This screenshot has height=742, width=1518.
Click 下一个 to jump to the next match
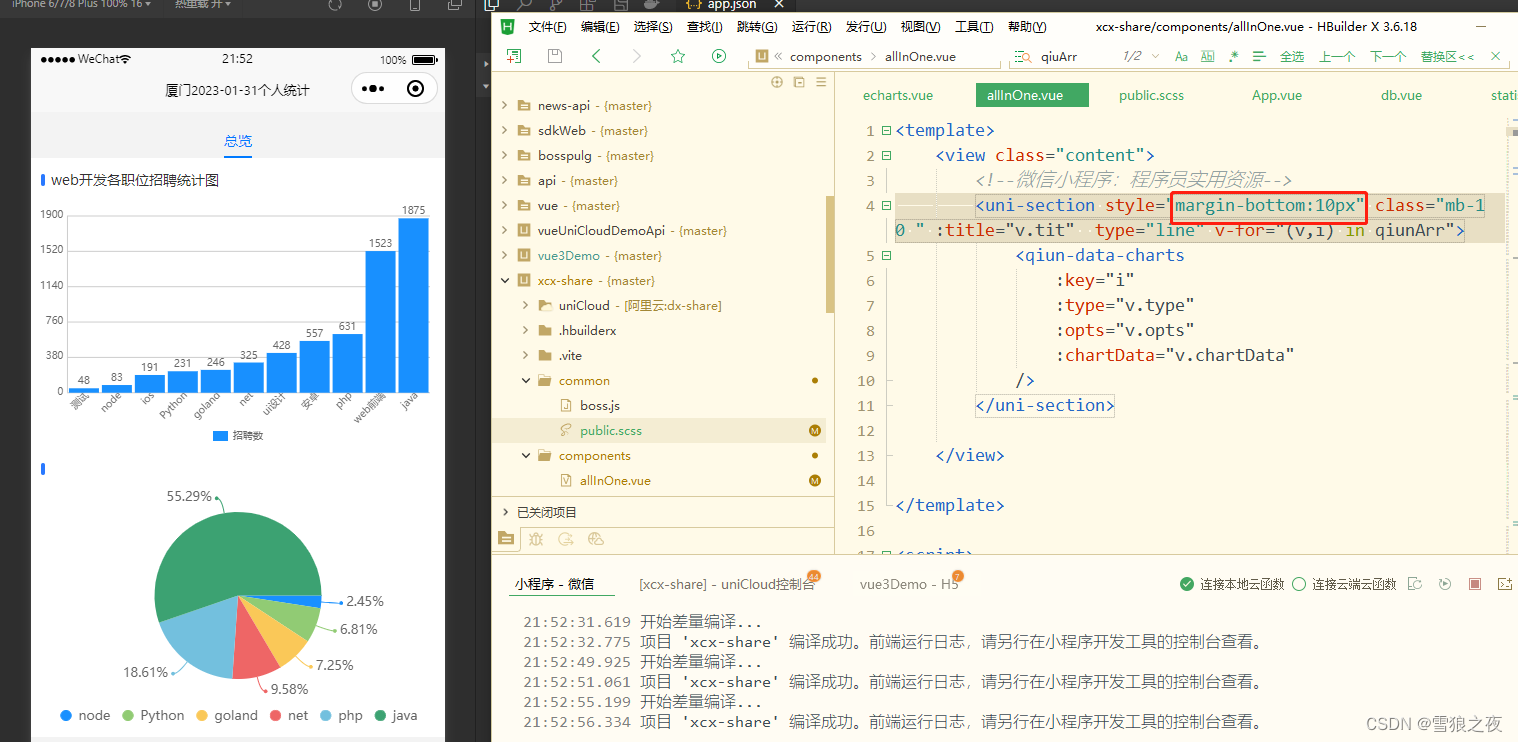click(x=1387, y=57)
